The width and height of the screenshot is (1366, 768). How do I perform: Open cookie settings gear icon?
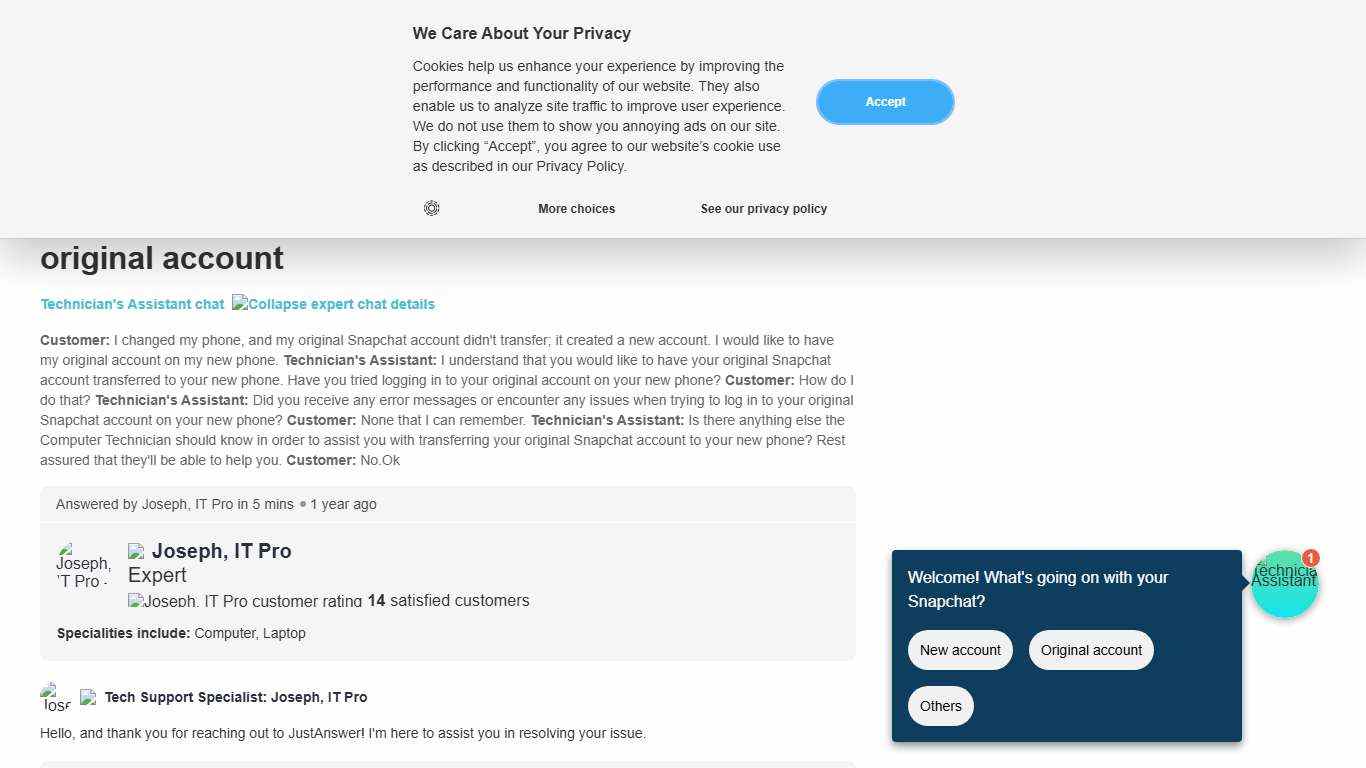[431, 208]
